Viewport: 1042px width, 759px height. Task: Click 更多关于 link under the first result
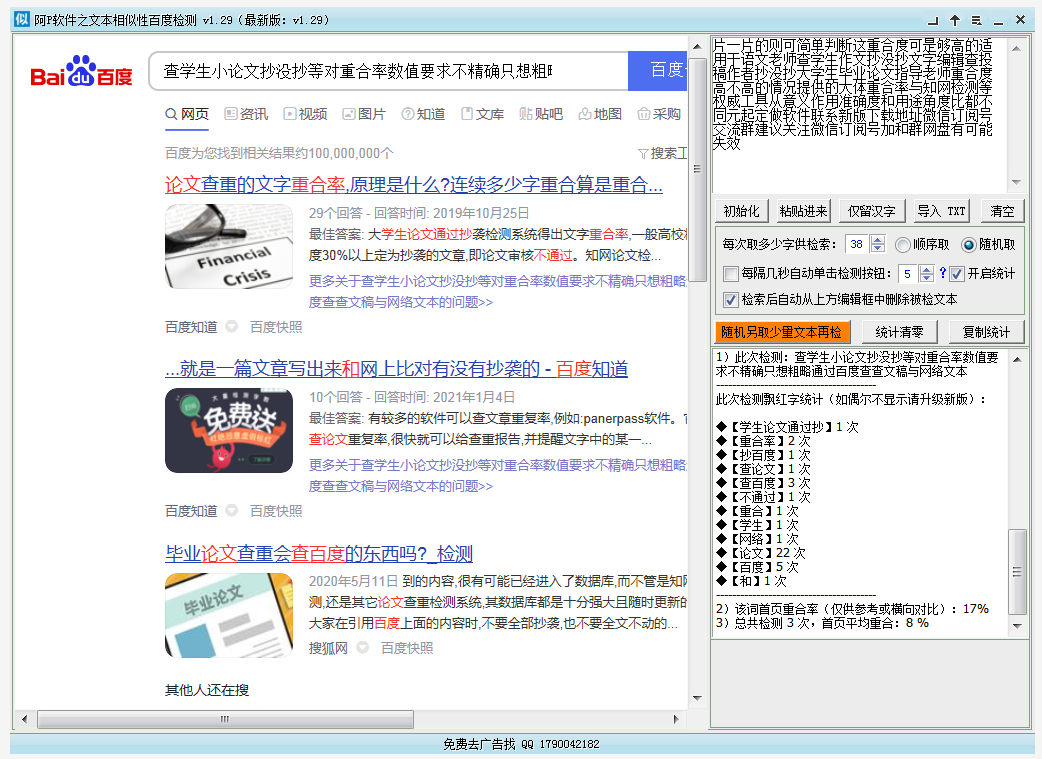tap(497, 291)
